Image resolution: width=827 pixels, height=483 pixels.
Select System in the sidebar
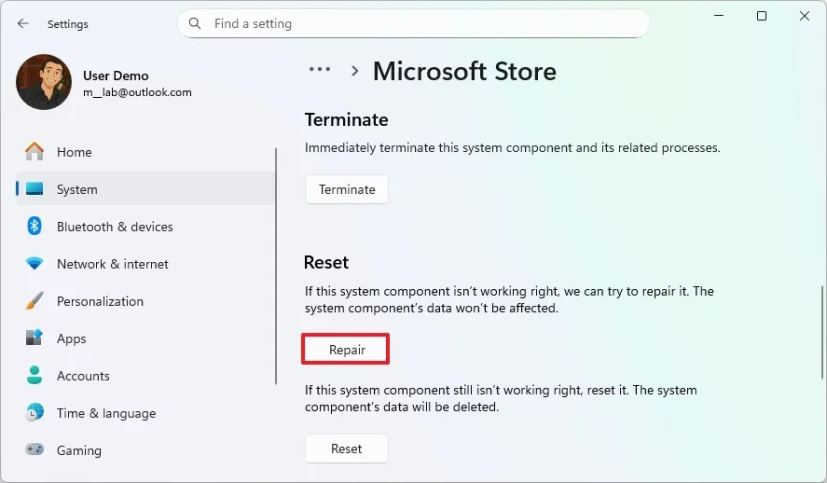146,189
